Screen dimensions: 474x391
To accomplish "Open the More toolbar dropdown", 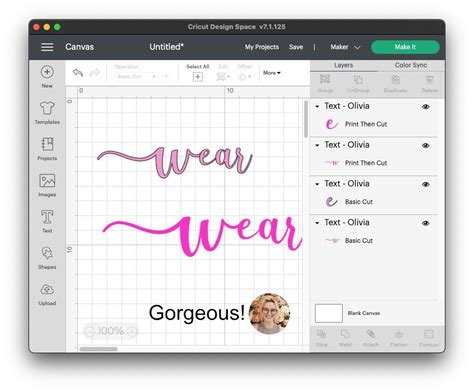I will 272,73.
